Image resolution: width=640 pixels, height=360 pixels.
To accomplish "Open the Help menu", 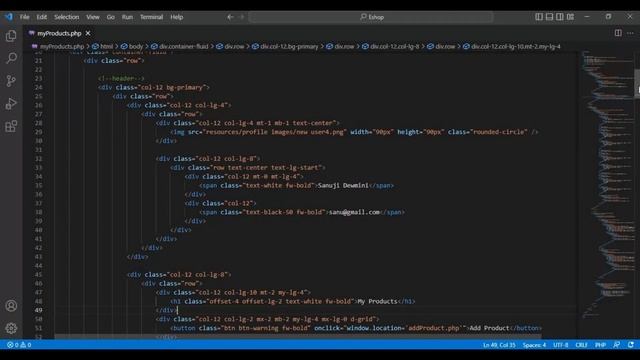I will click(x=177, y=17).
